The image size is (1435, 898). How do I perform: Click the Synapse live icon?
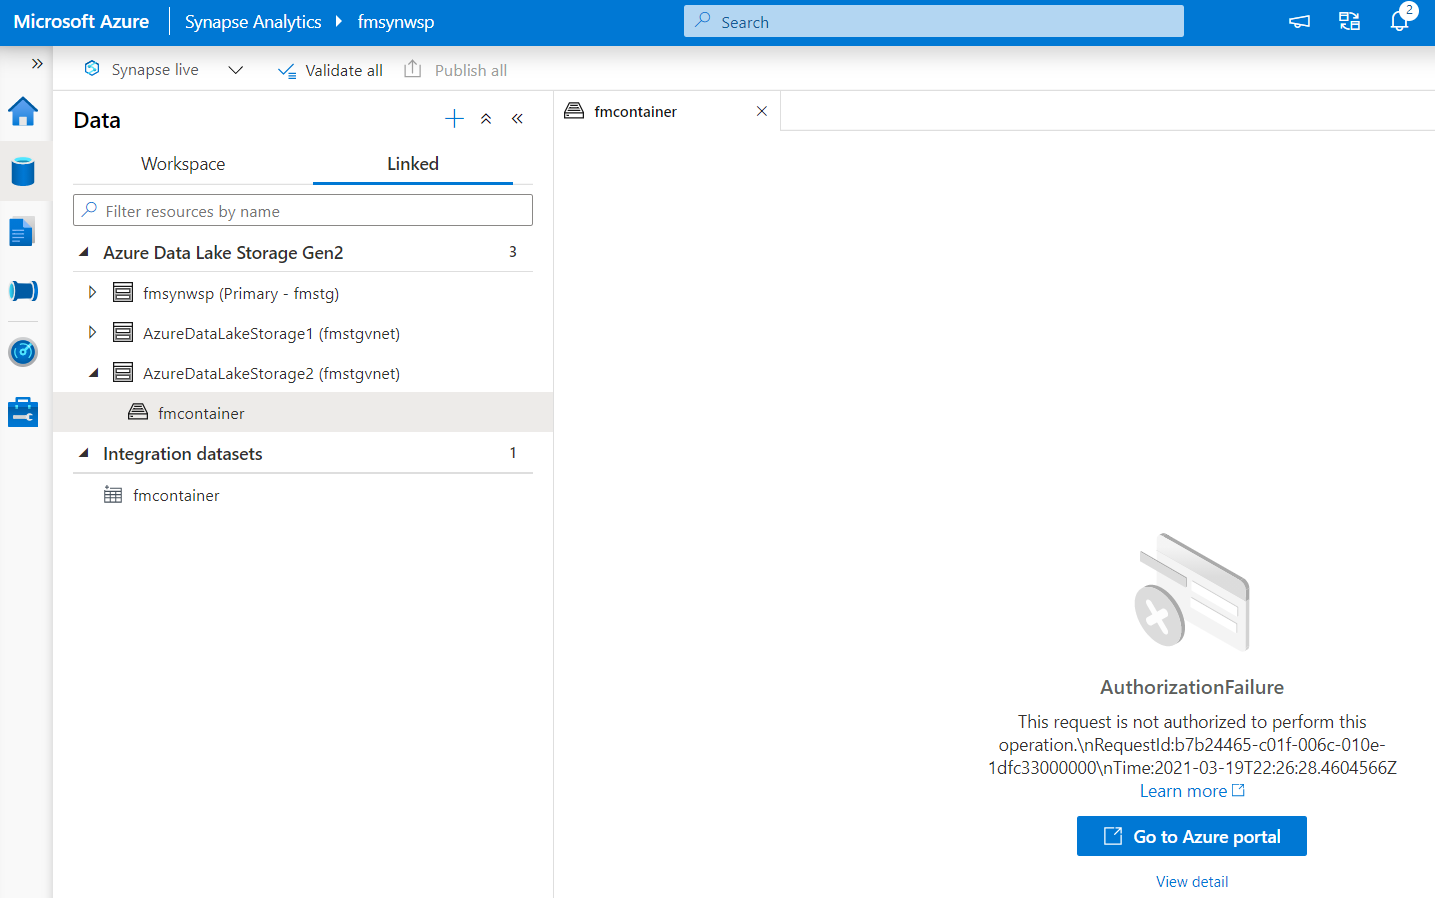[92, 68]
